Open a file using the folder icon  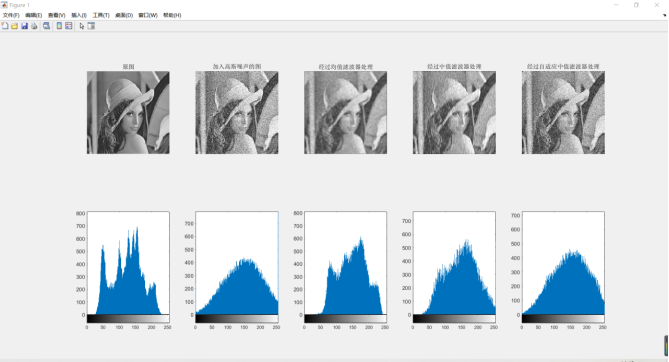[x=15, y=26]
